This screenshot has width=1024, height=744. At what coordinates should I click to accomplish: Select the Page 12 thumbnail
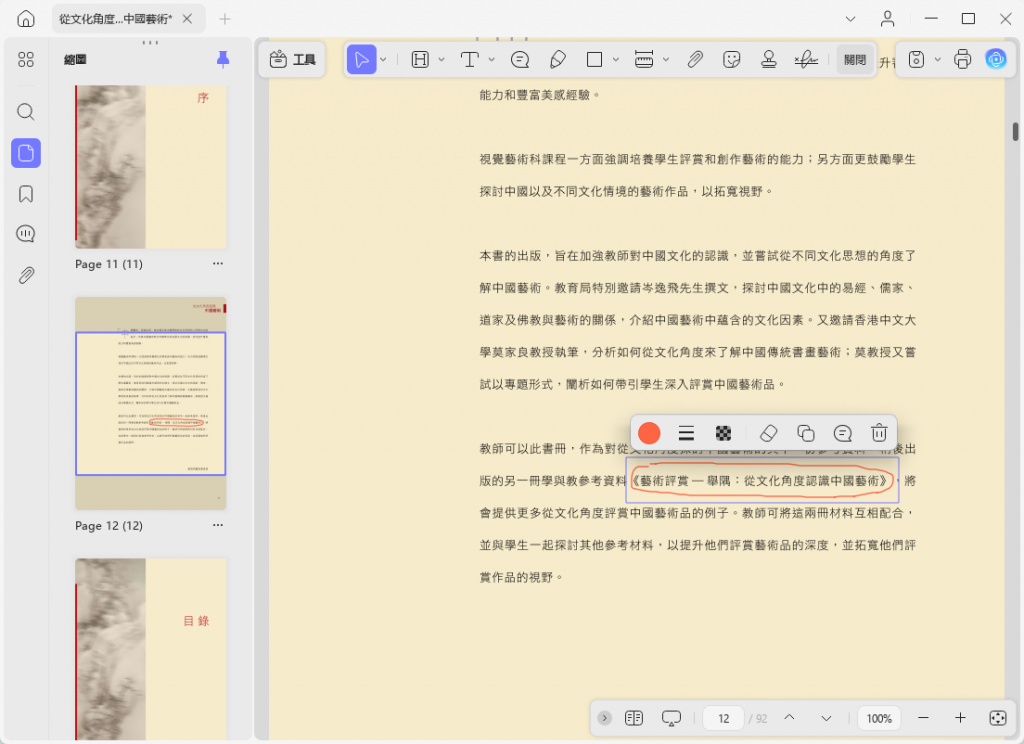point(151,403)
